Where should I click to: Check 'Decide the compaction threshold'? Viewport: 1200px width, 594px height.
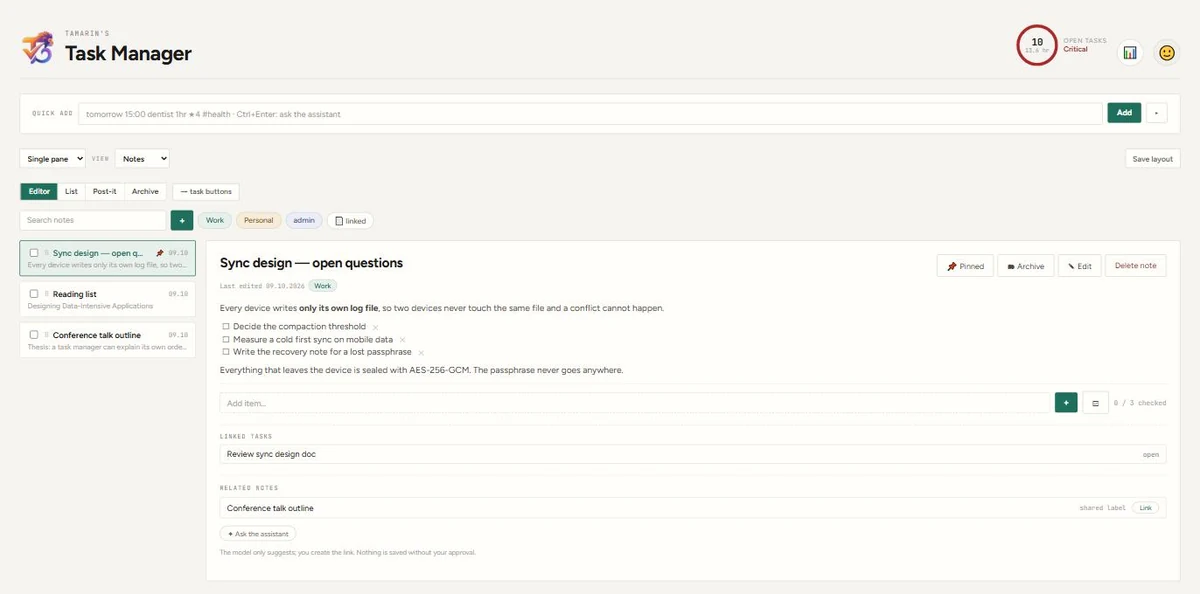coord(226,327)
